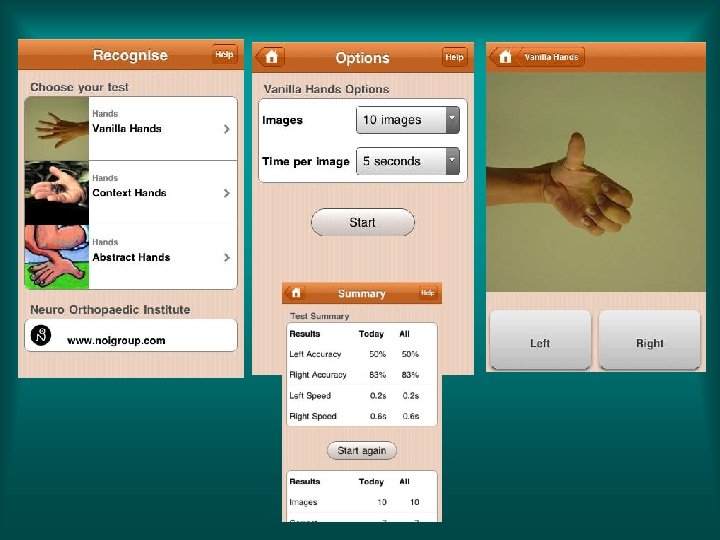
Task: Answer Right for the hand image
Action: click(650, 340)
